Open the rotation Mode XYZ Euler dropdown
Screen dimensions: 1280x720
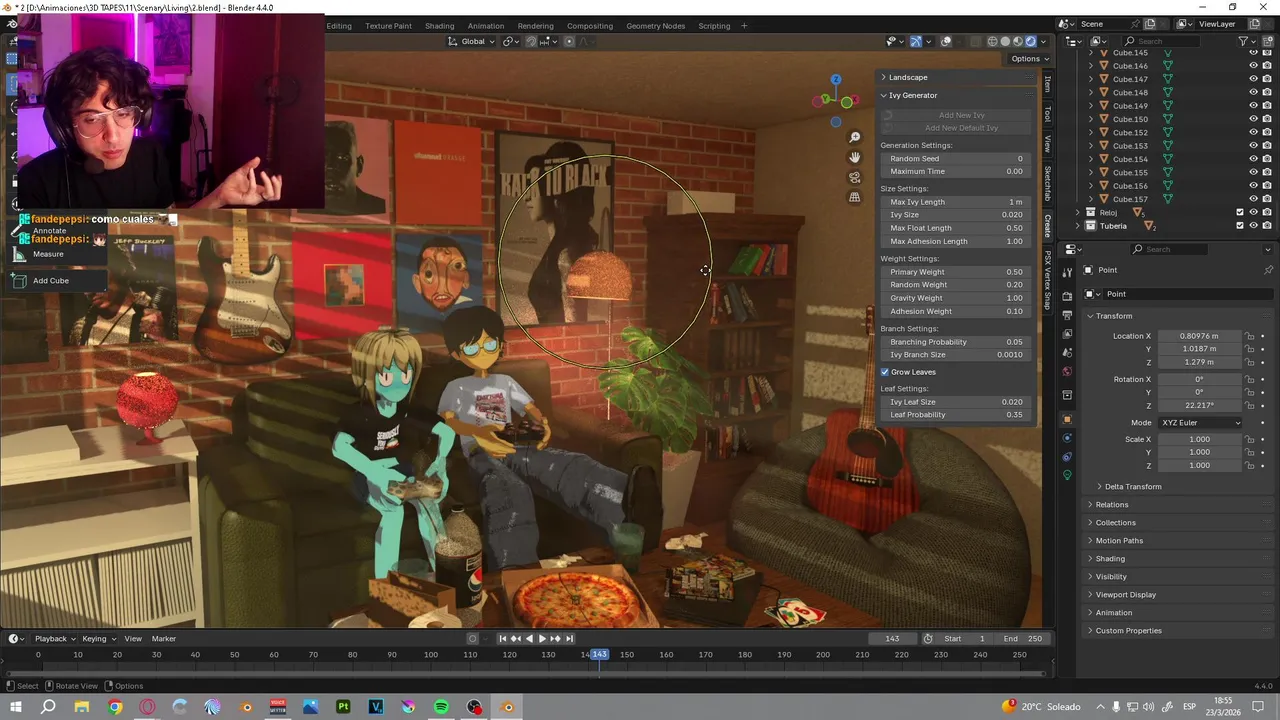coord(1200,422)
